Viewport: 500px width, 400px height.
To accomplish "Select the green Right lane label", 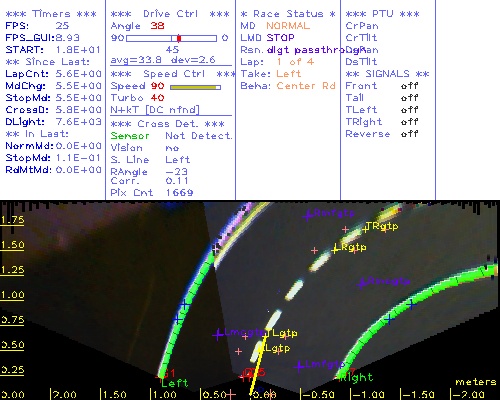I will point(356,377).
